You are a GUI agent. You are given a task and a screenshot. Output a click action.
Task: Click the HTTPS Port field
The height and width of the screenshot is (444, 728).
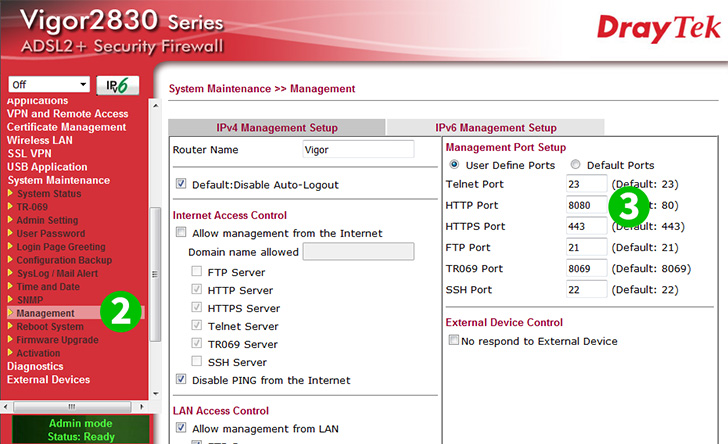coord(586,226)
